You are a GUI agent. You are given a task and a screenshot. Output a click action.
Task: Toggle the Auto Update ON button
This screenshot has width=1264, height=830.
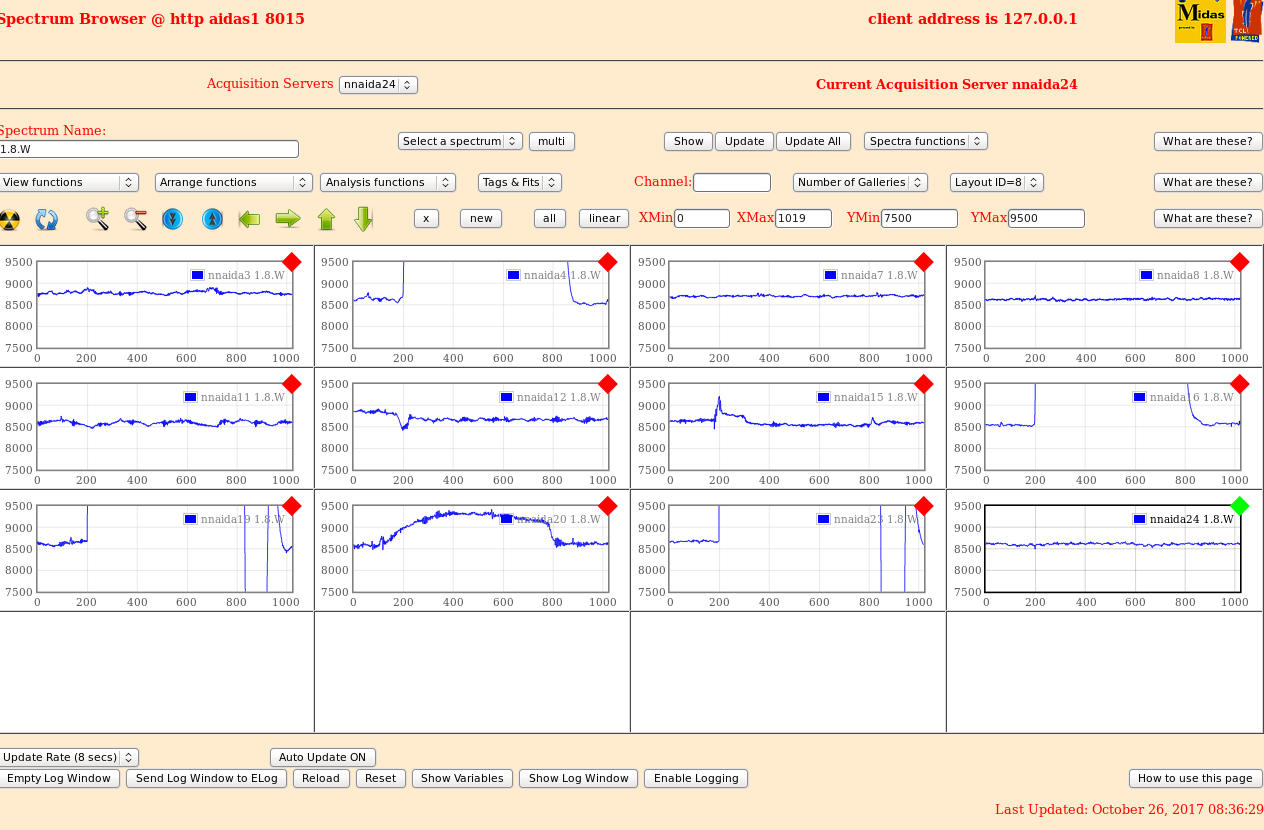322,757
